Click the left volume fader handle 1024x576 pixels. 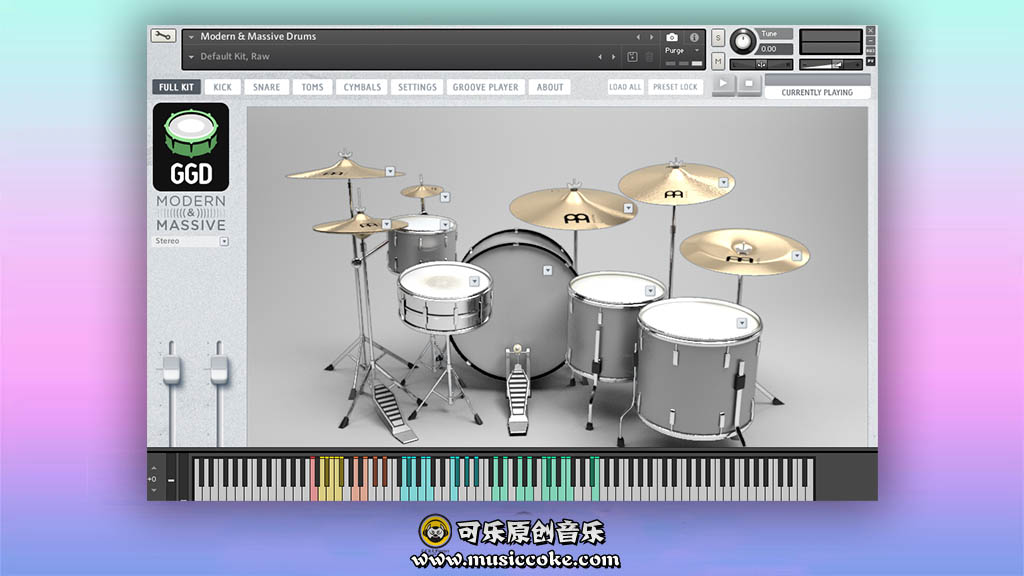(170, 370)
